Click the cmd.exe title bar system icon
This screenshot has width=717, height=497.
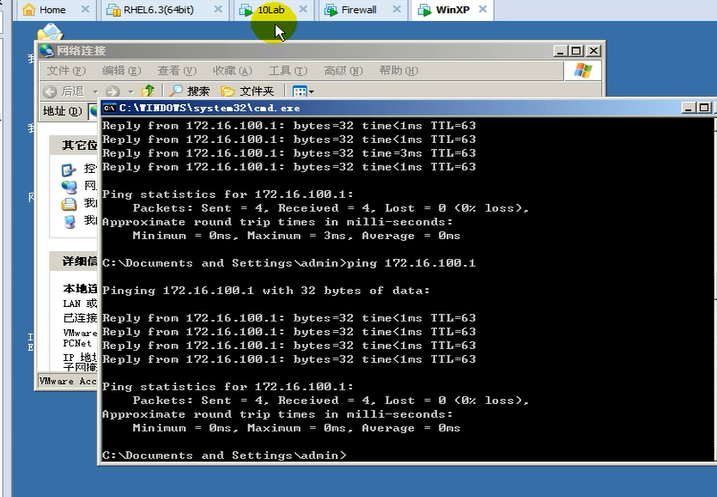pyautogui.click(x=108, y=107)
